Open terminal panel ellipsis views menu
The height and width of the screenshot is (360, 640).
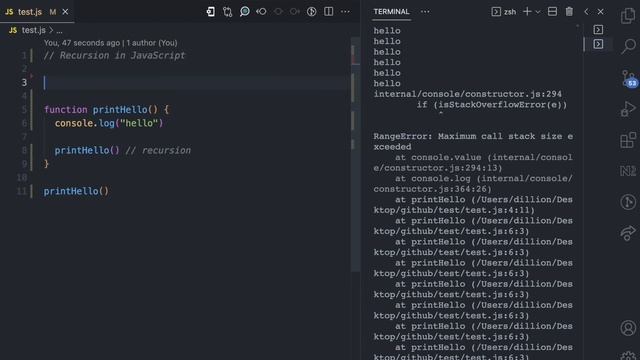pos(425,11)
